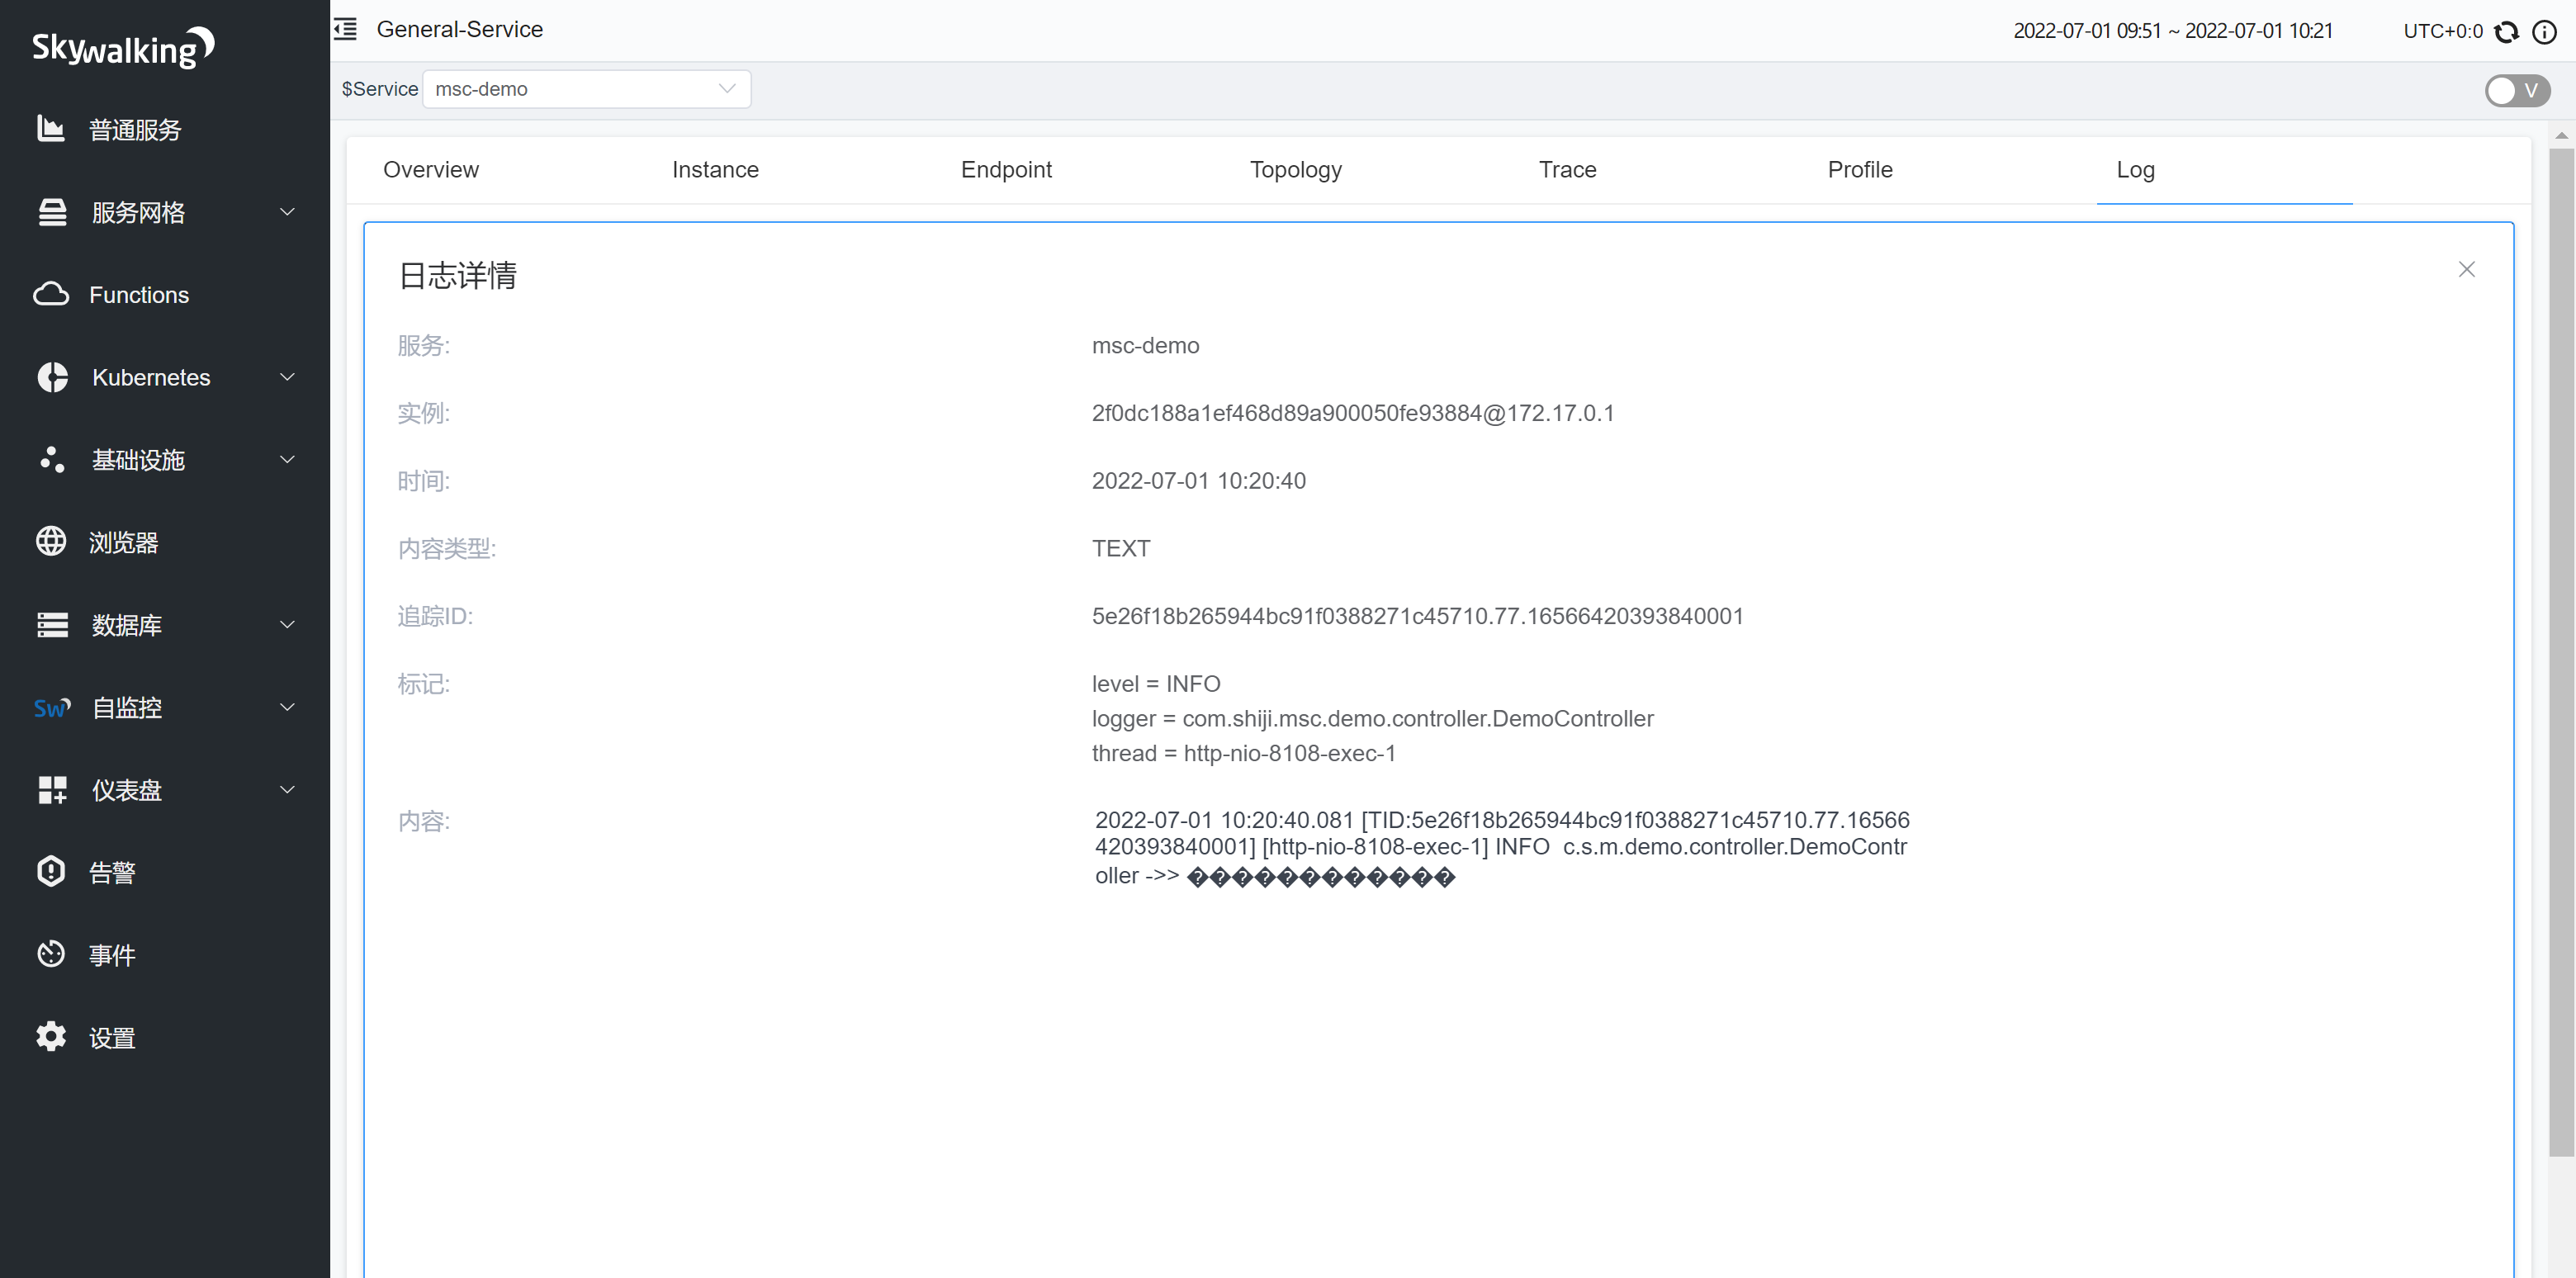Click the instance value 2f0dc188a1ef...@172.17.0.1
This screenshot has height=1278, width=2576.
click(x=1352, y=413)
